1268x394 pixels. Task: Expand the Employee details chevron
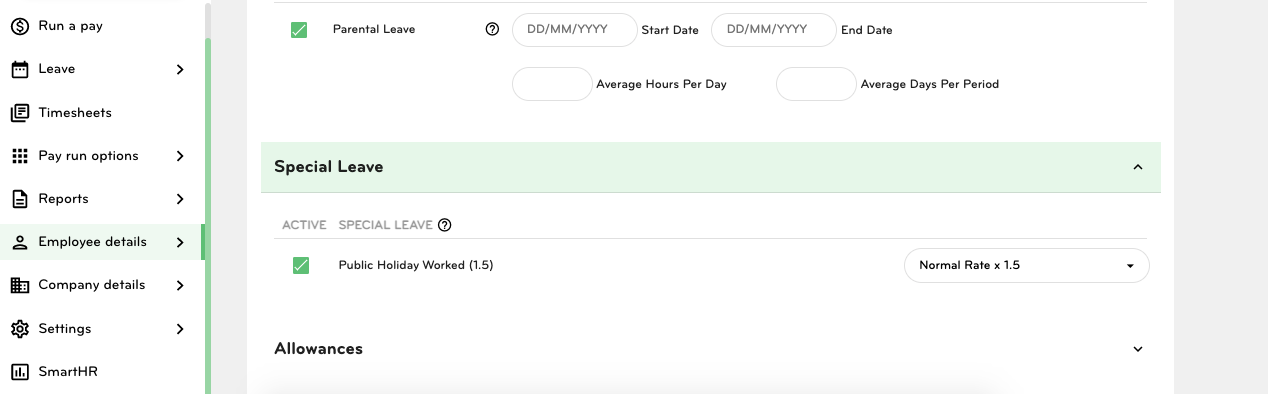pyautogui.click(x=180, y=242)
